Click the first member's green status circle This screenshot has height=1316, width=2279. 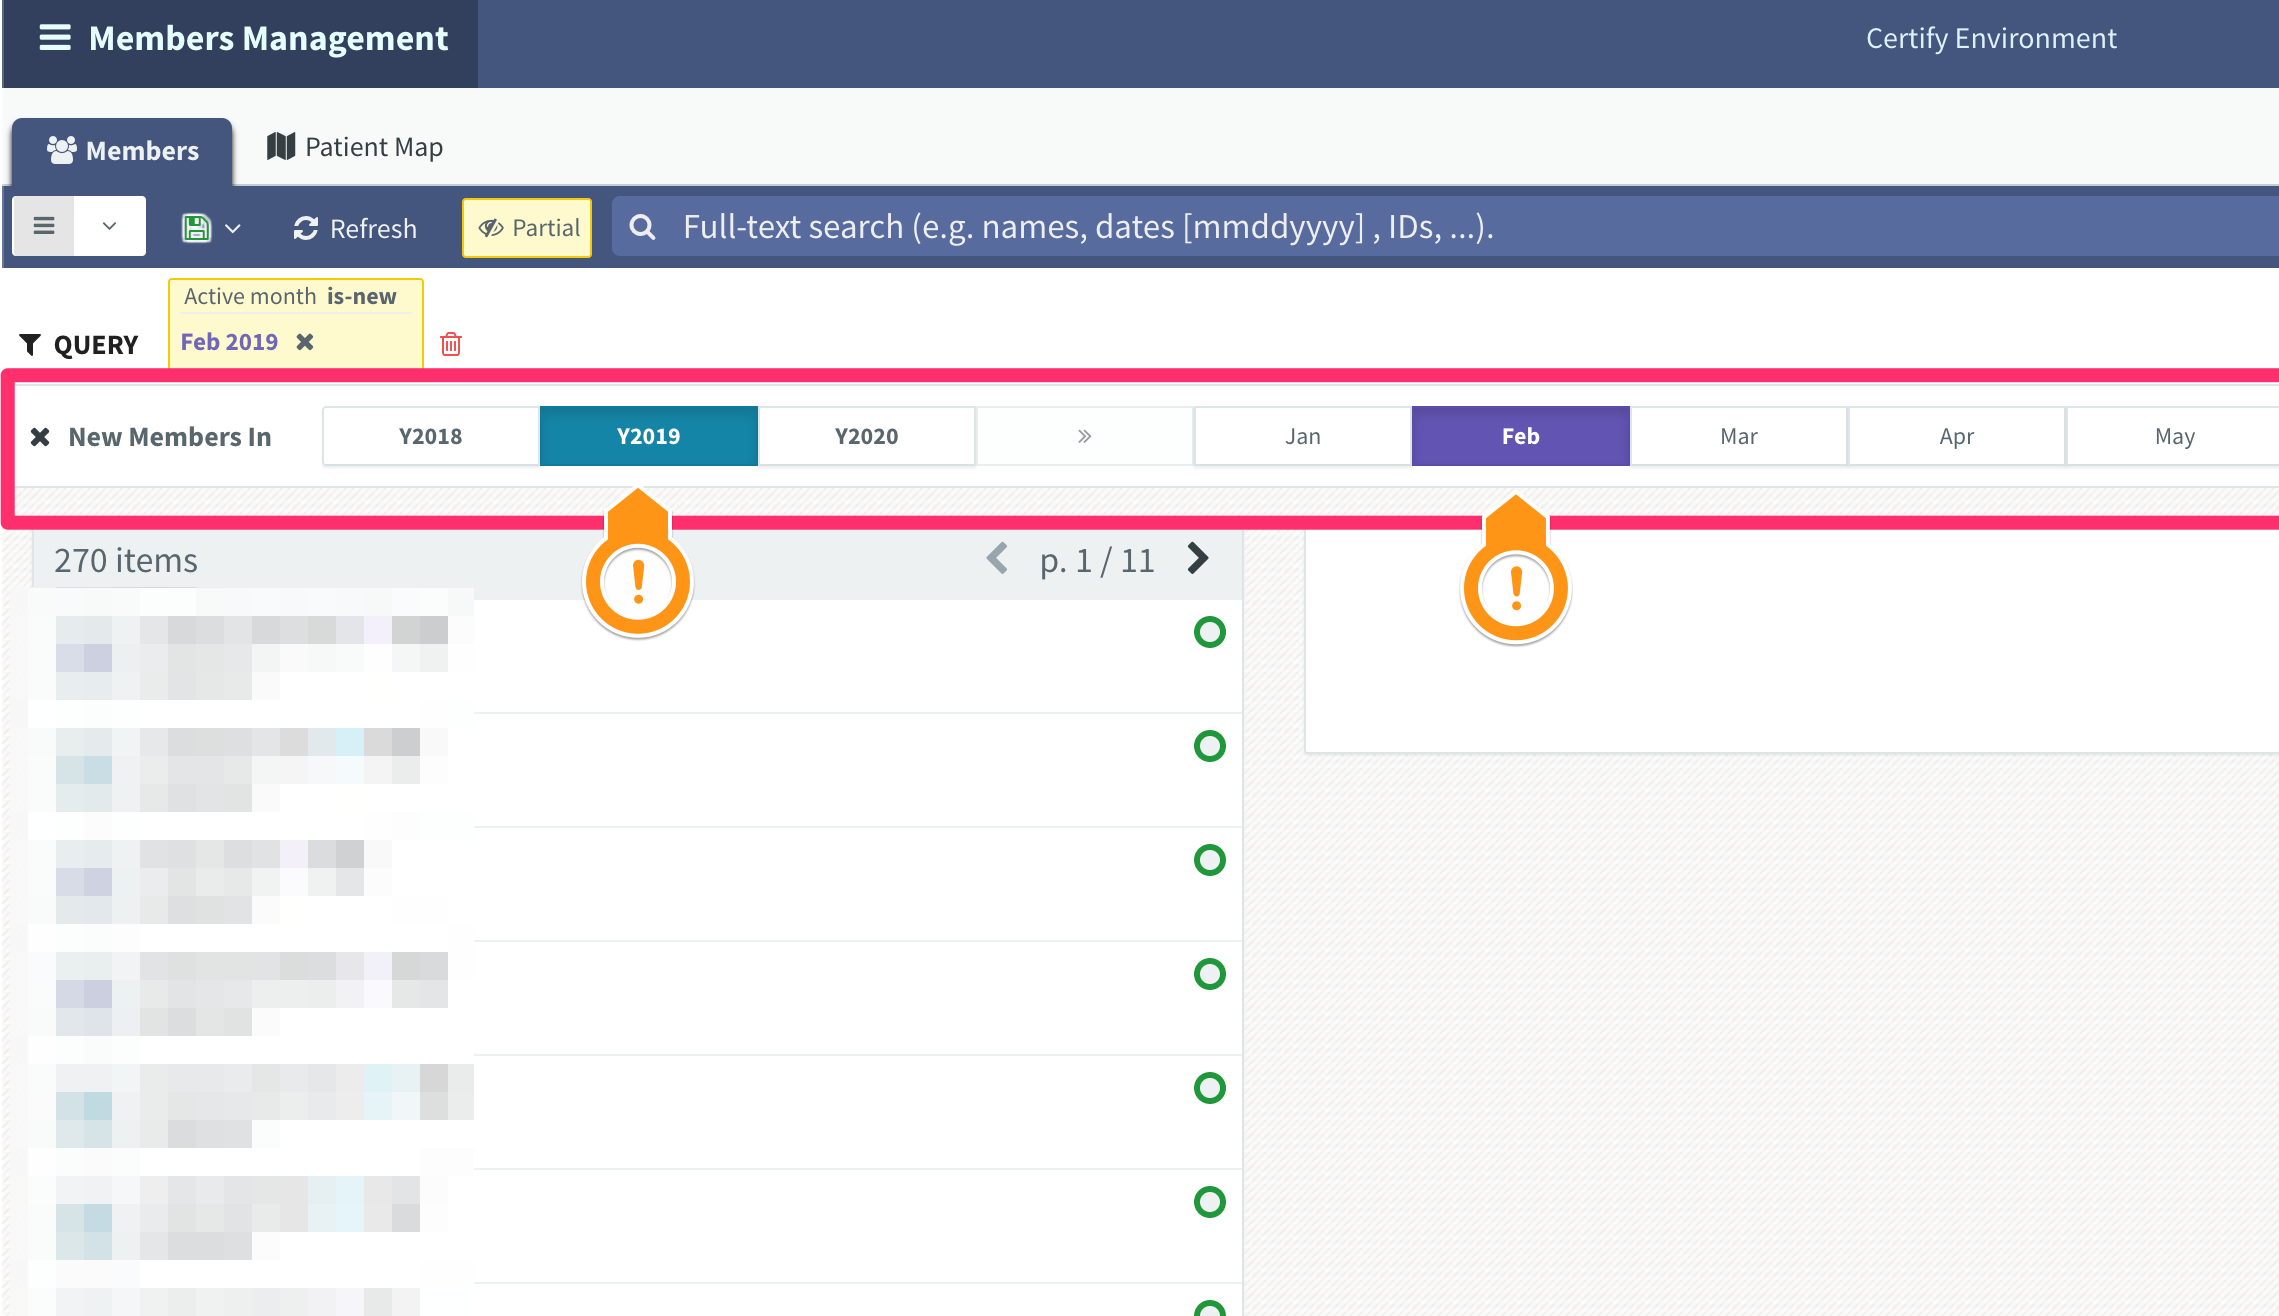tap(1210, 632)
